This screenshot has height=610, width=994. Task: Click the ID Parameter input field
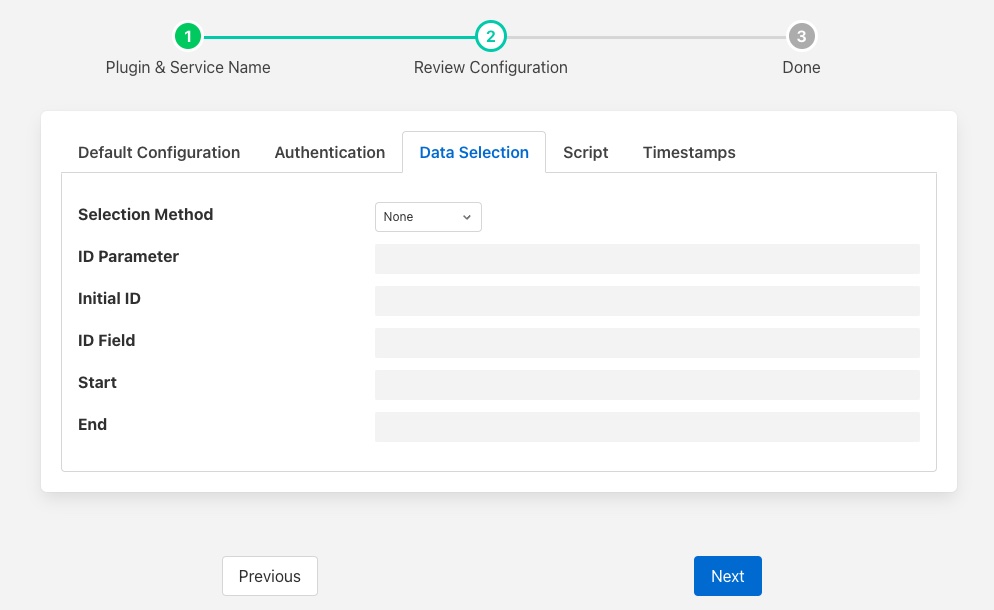tap(646, 259)
